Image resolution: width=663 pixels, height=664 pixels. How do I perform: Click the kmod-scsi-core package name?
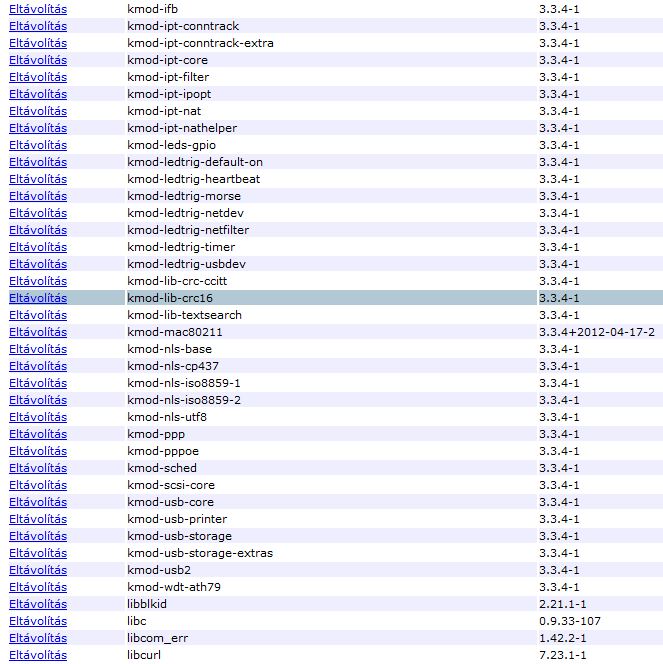[171, 485]
